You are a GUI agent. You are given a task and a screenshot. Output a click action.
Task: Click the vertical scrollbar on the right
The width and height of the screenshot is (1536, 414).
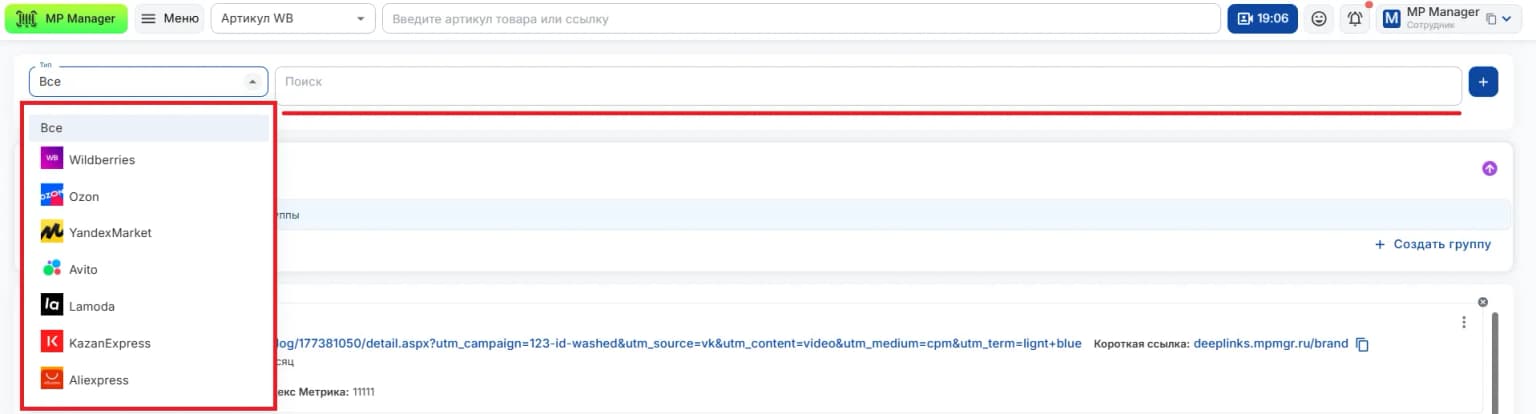coord(1496,362)
